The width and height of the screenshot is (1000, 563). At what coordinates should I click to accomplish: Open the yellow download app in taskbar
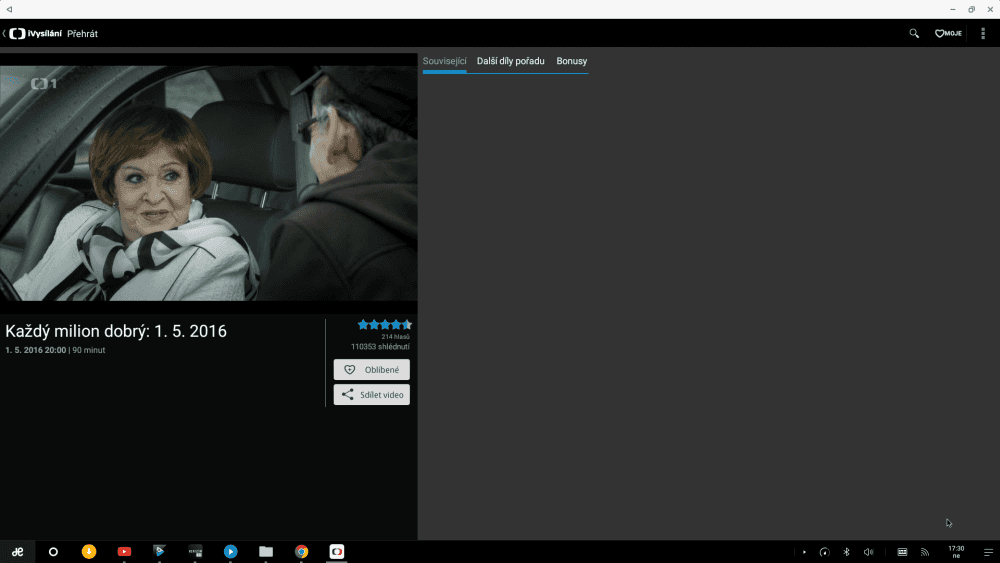coord(89,552)
